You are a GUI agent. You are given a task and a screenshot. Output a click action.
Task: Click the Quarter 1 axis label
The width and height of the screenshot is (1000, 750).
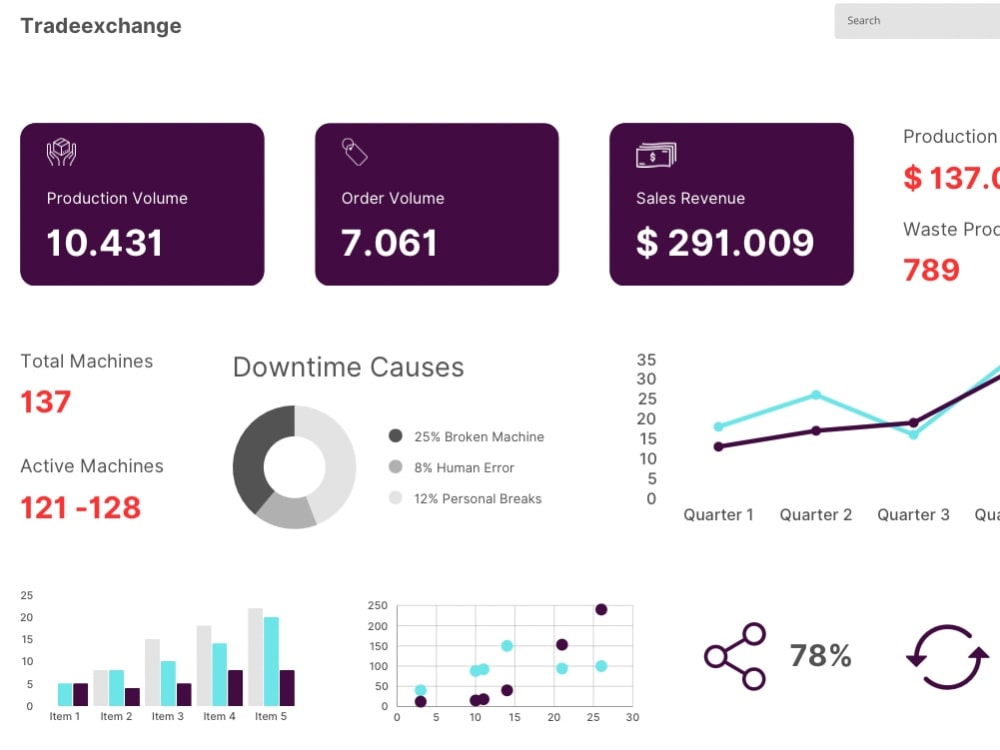click(x=718, y=515)
